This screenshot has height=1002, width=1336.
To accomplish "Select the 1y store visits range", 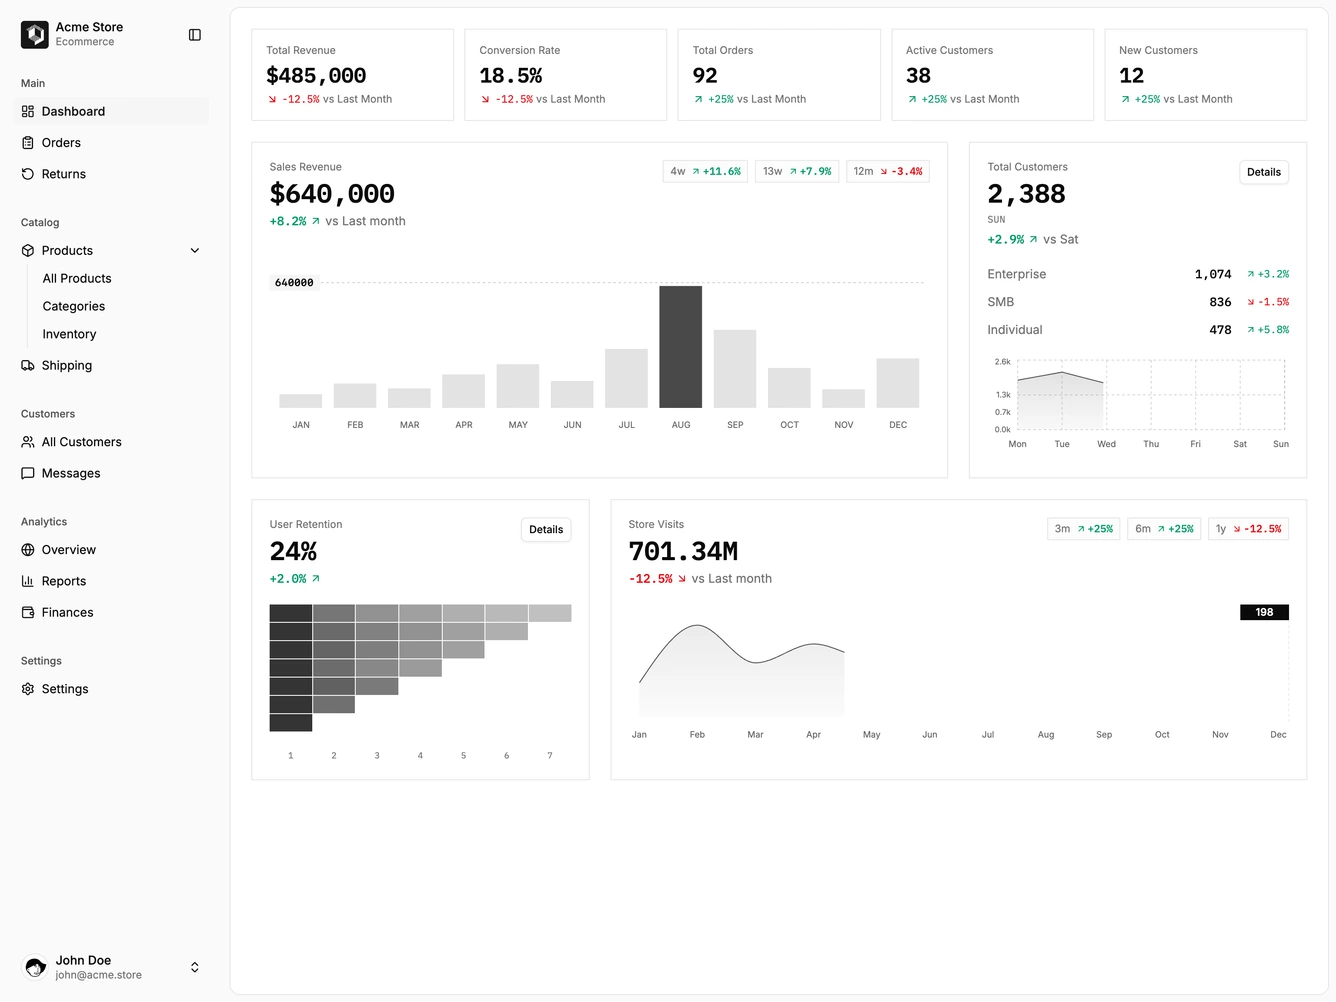I will 1248,529.
